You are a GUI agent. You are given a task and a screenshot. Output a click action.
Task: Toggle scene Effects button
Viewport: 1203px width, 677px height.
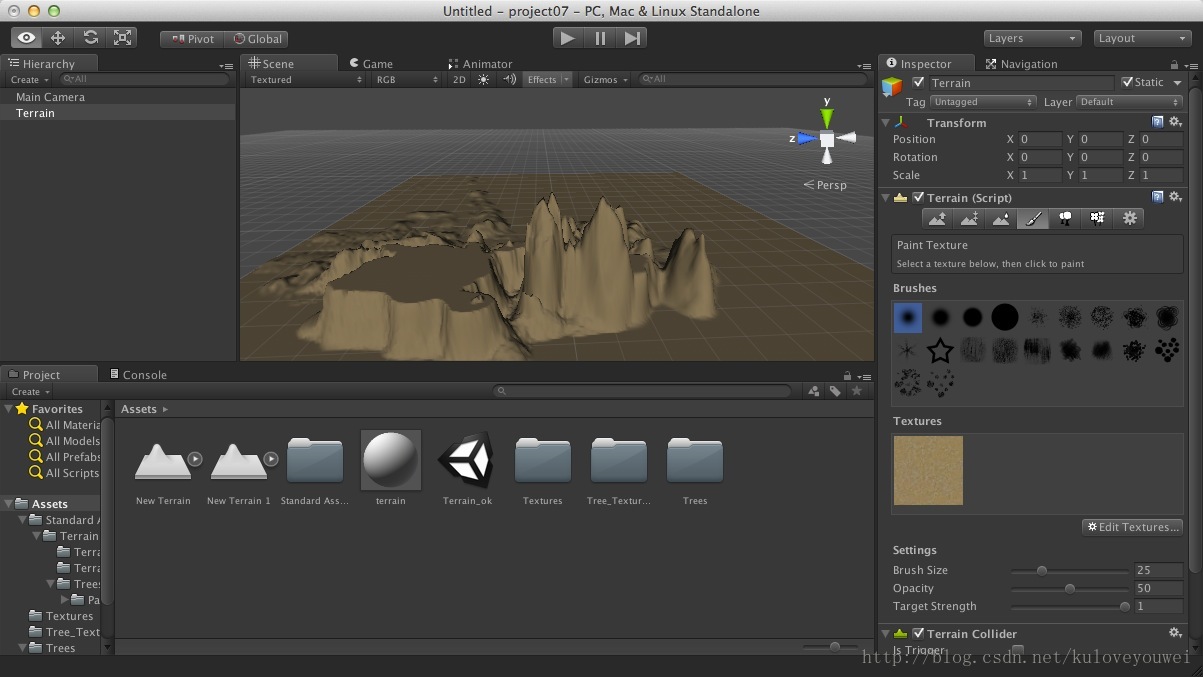pos(542,79)
